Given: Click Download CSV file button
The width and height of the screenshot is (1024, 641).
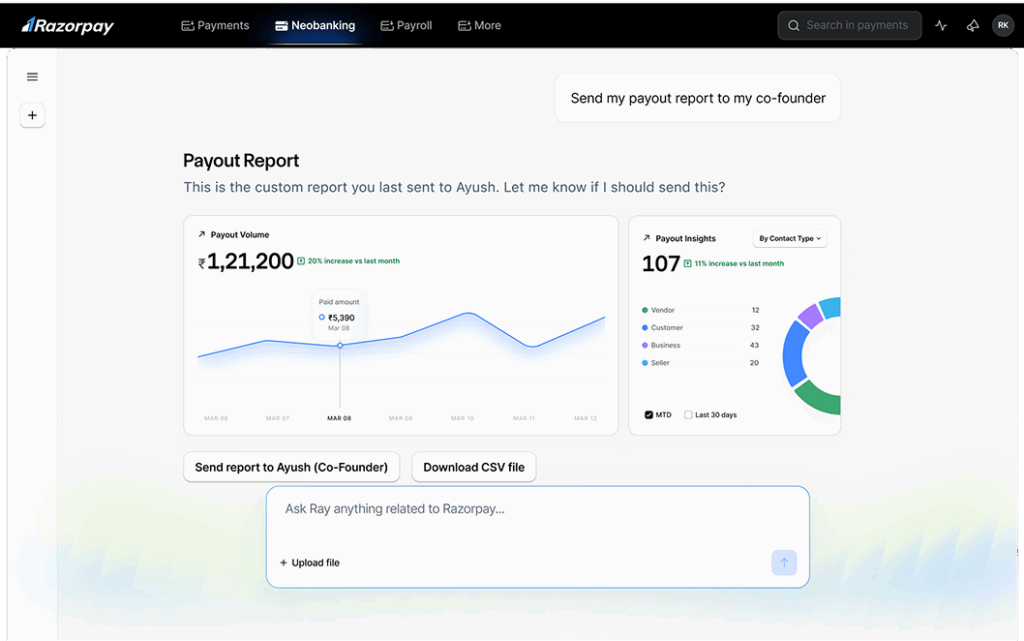Looking at the screenshot, I should [473, 467].
